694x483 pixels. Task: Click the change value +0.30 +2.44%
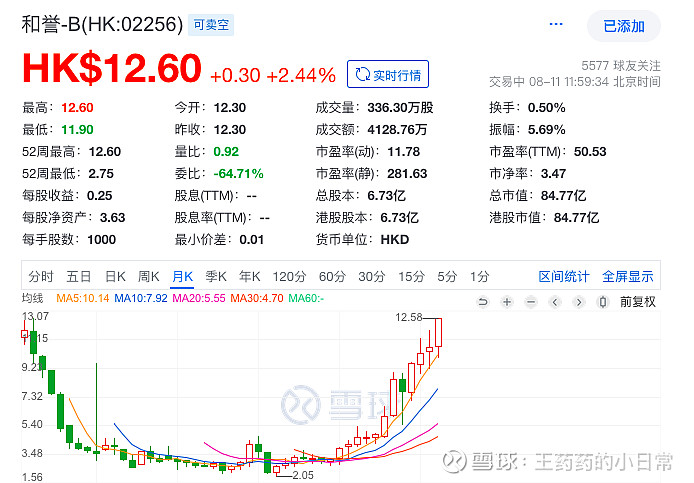click(x=273, y=75)
